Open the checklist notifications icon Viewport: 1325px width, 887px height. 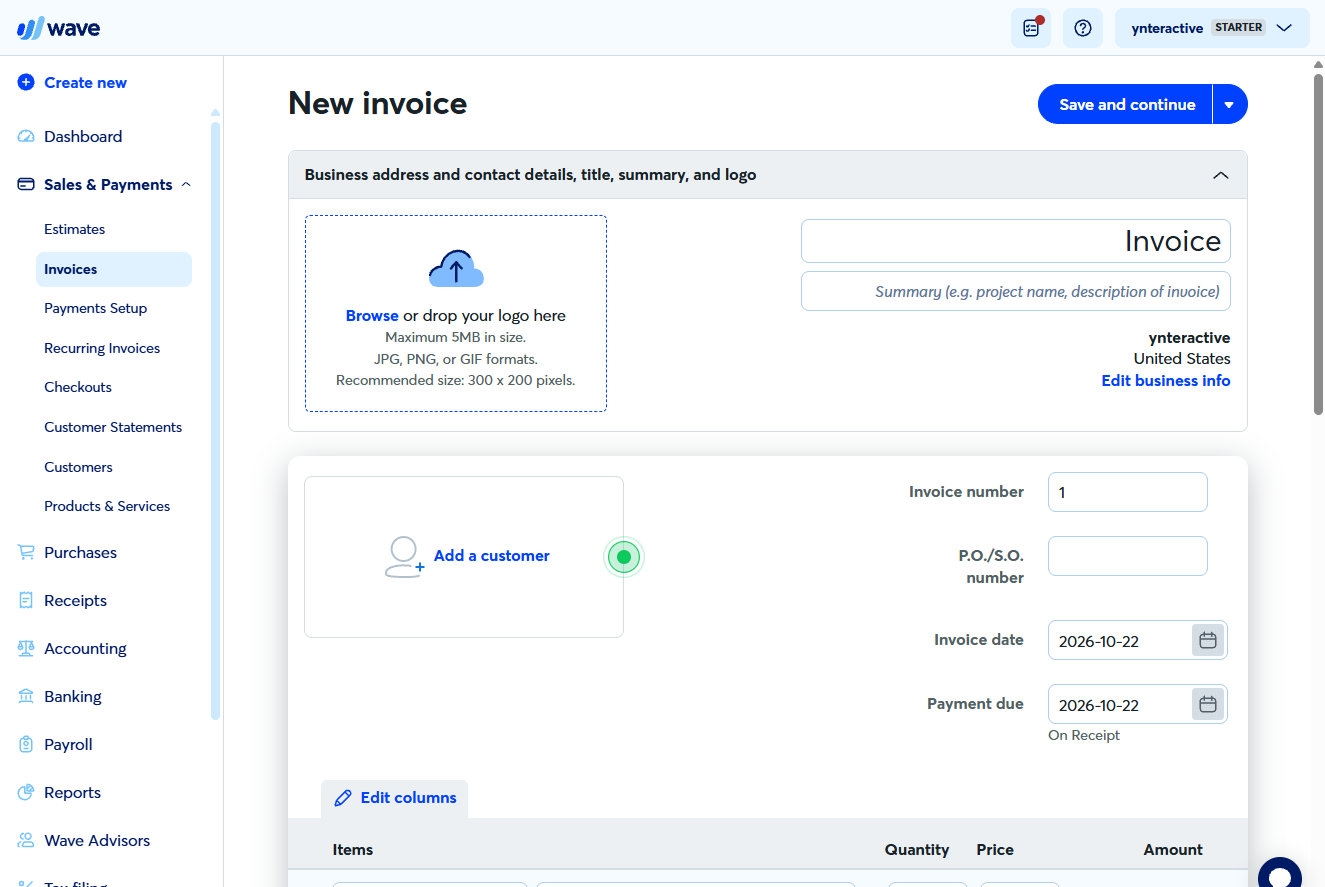pos(1031,28)
